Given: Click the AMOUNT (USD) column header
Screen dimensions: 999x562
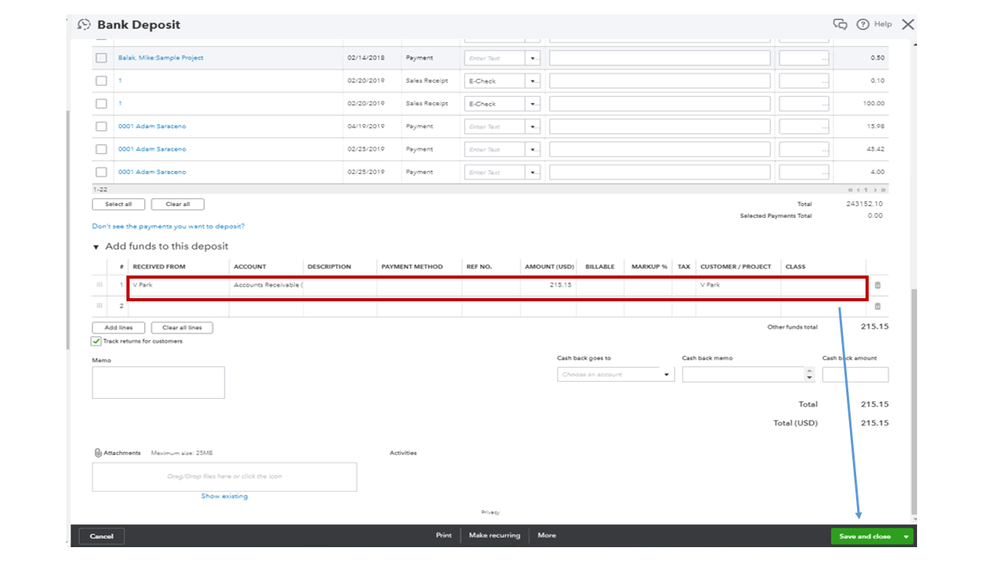Looking at the screenshot, I should (549, 266).
